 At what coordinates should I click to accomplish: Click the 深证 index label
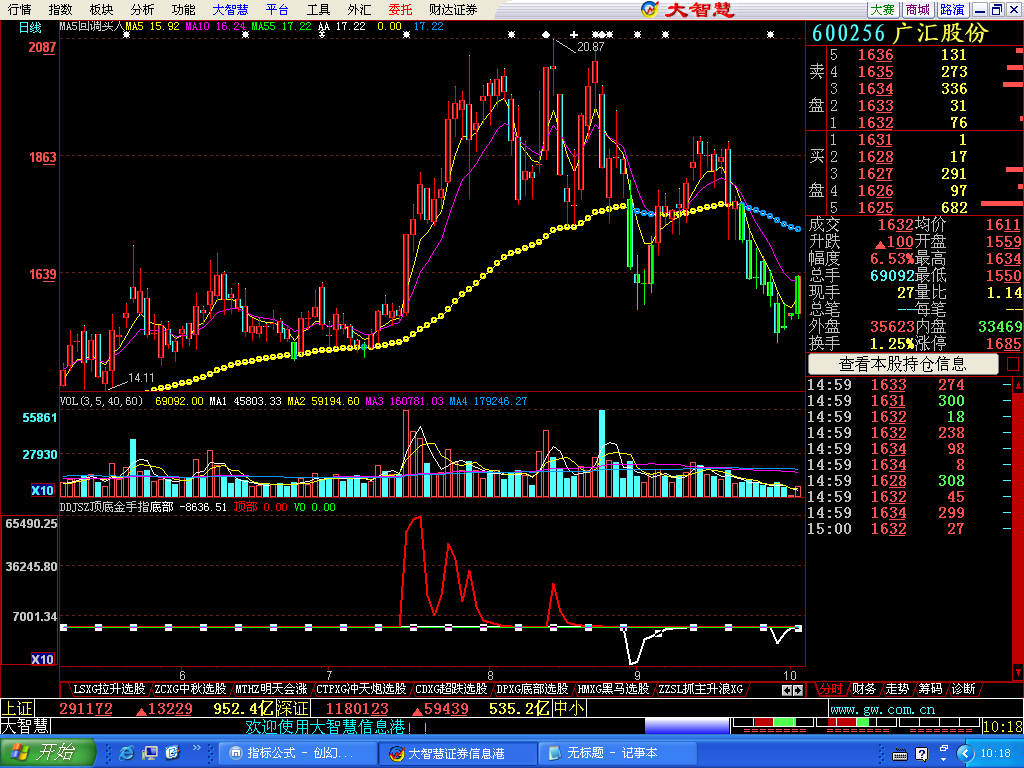pyautogui.click(x=292, y=709)
